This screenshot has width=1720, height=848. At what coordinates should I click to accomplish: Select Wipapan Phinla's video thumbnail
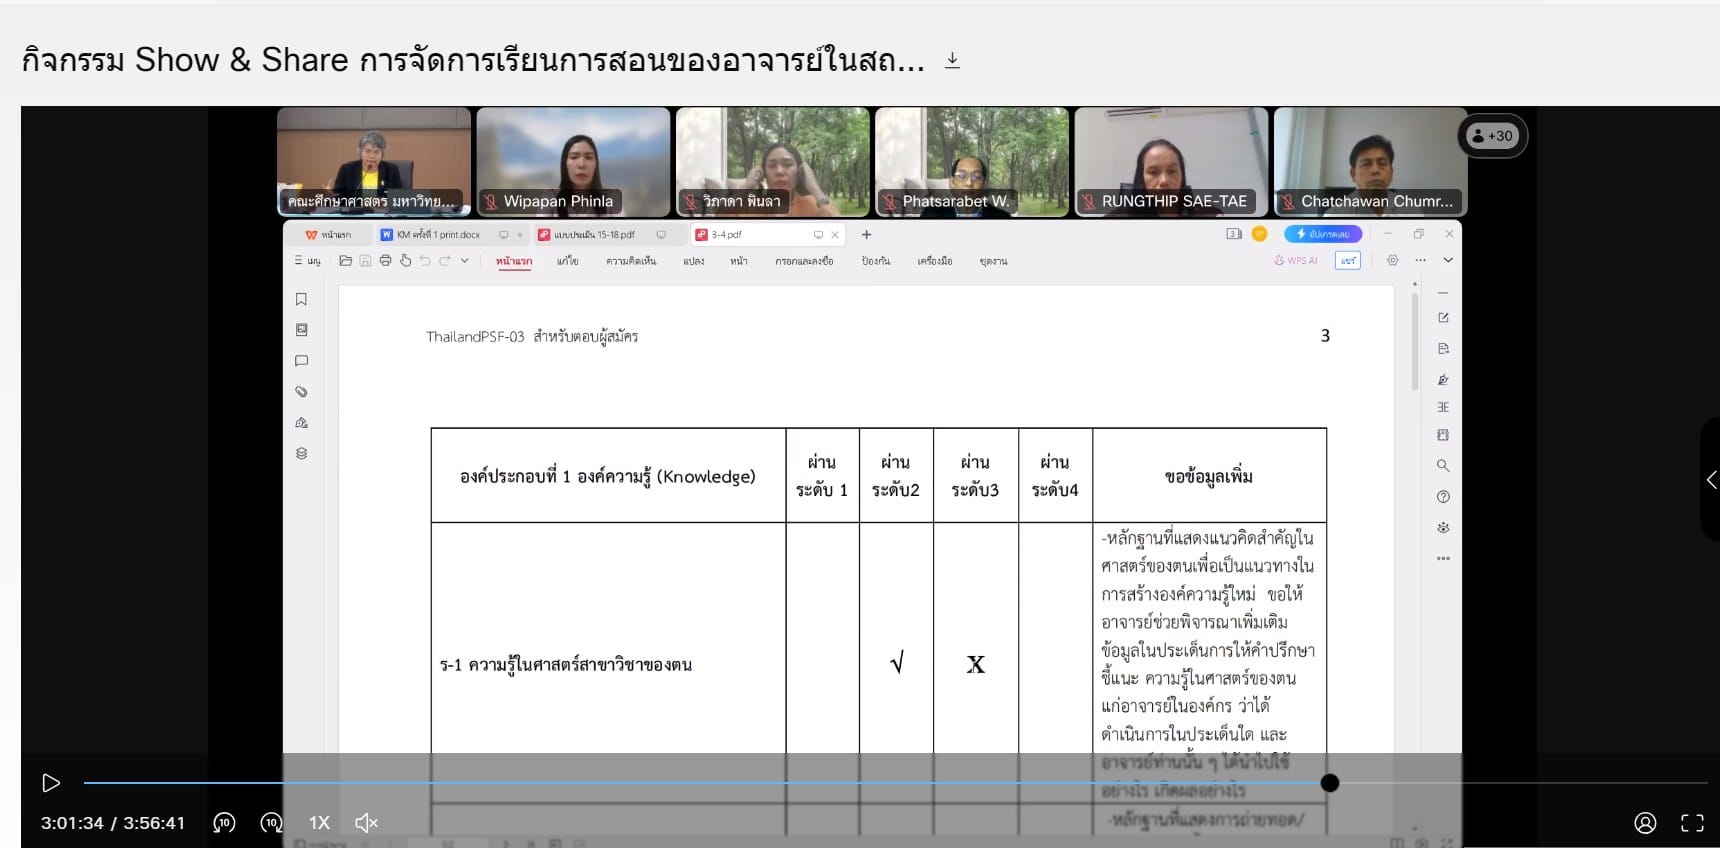573,162
